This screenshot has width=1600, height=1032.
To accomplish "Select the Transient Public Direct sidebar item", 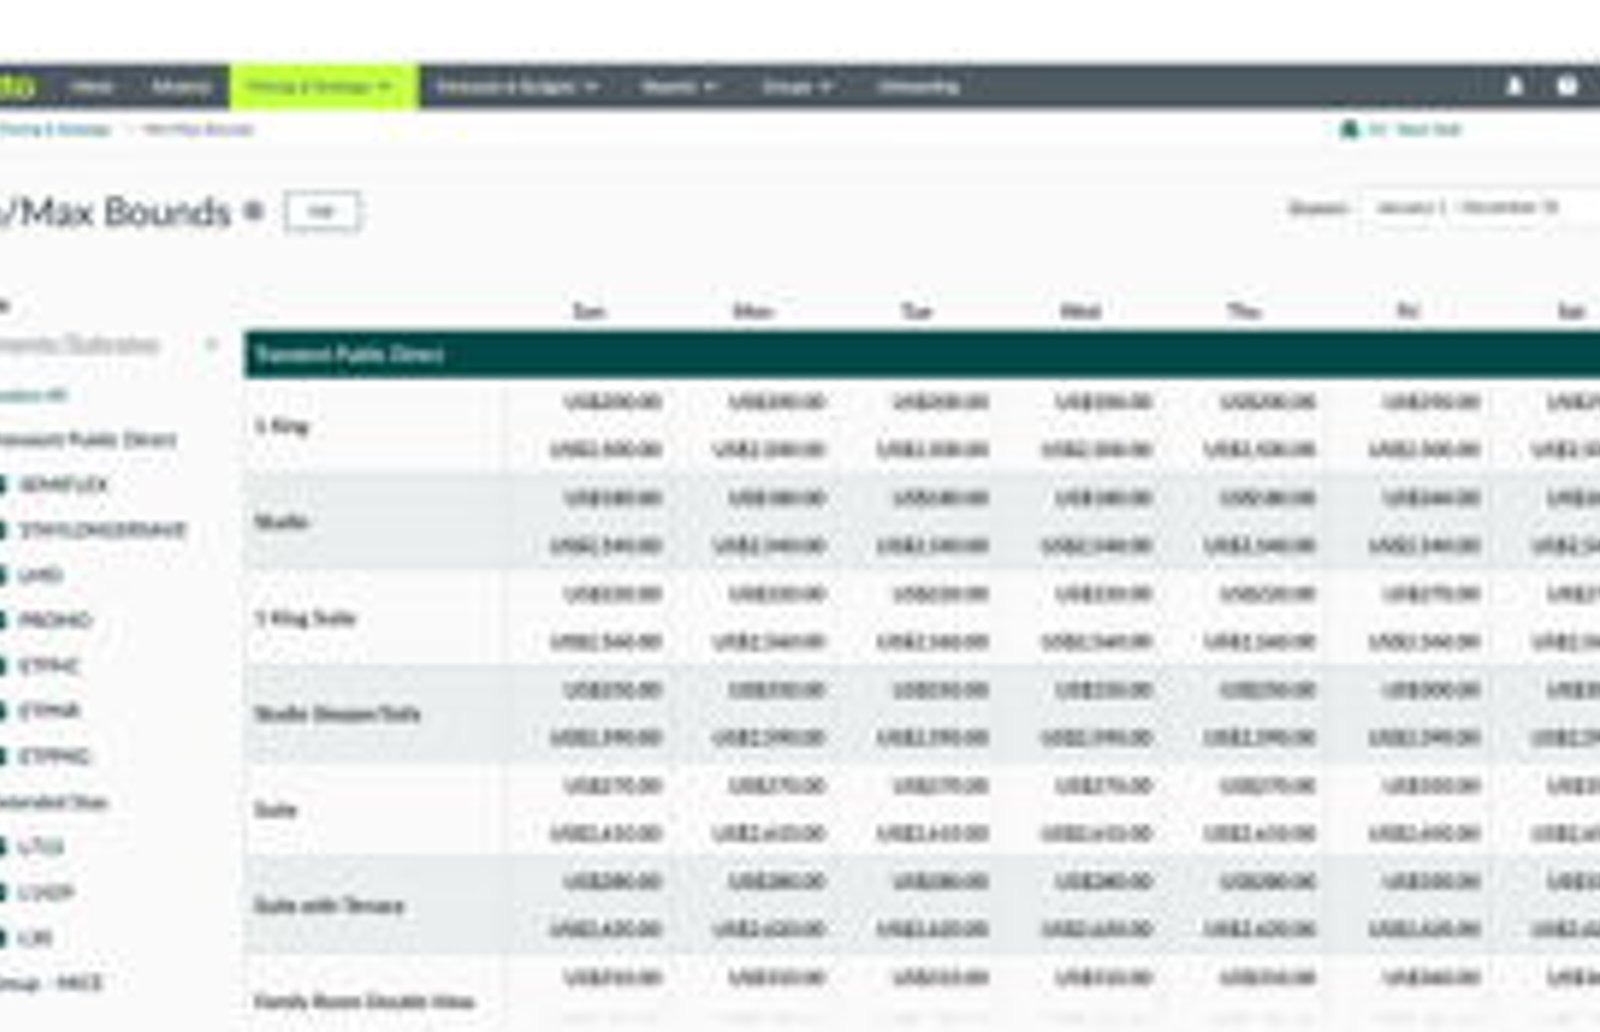I will (88, 440).
